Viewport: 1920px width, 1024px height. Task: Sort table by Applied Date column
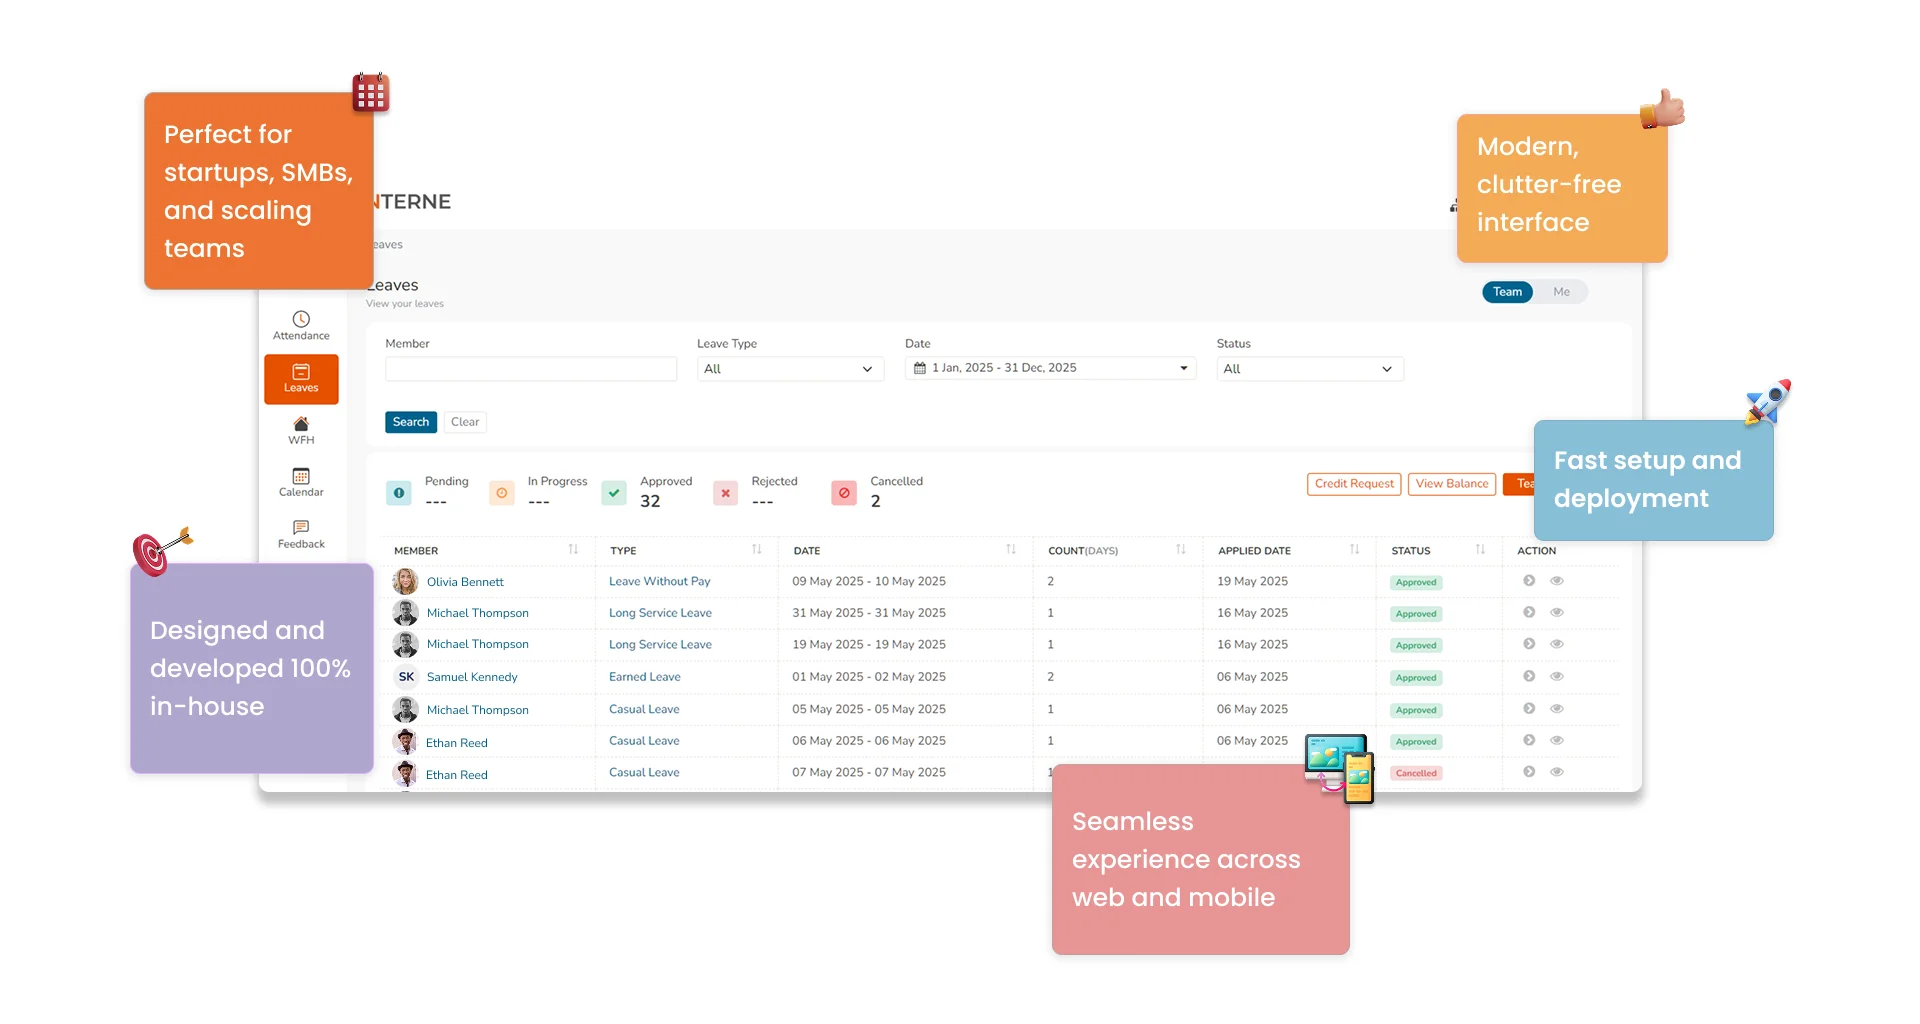pyautogui.click(x=1354, y=550)
